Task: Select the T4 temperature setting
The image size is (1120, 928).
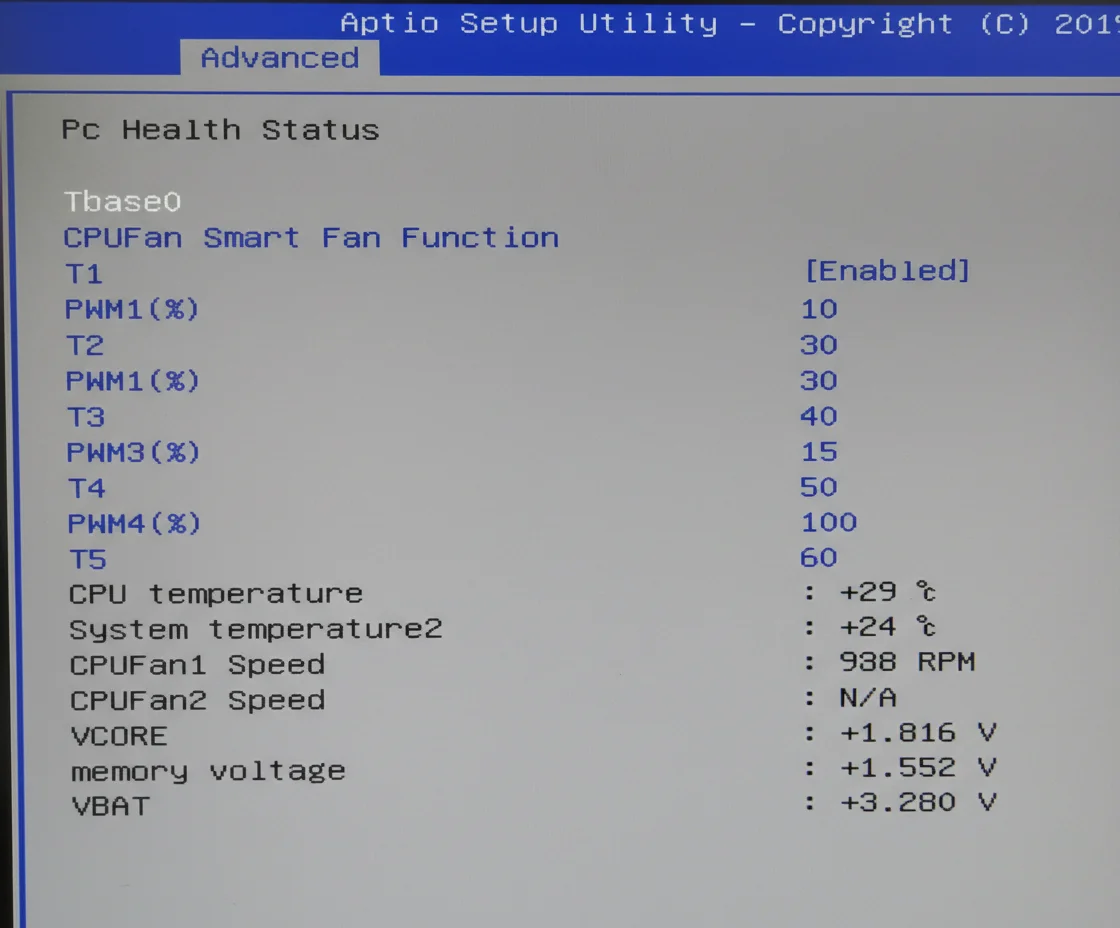Action: (x=87, y=488)
